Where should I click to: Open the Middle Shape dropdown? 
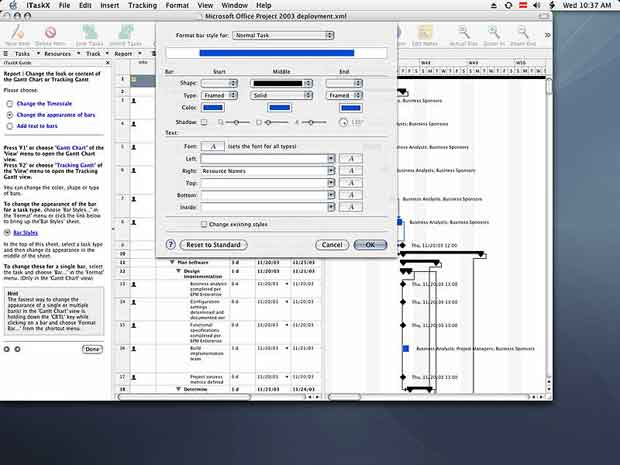pos(281,83)
